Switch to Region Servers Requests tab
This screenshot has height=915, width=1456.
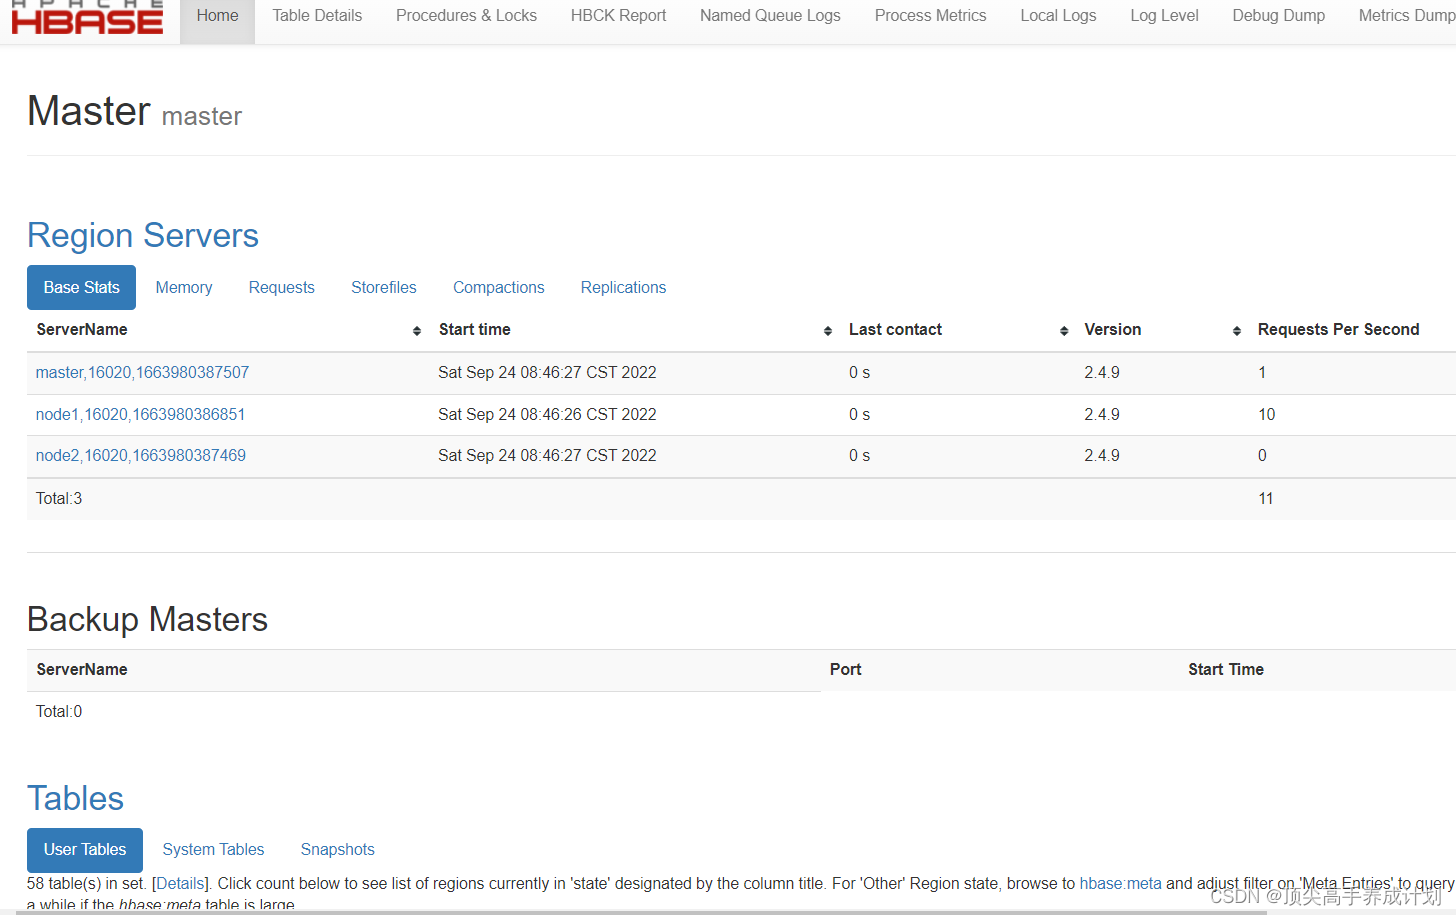point(281,287)
